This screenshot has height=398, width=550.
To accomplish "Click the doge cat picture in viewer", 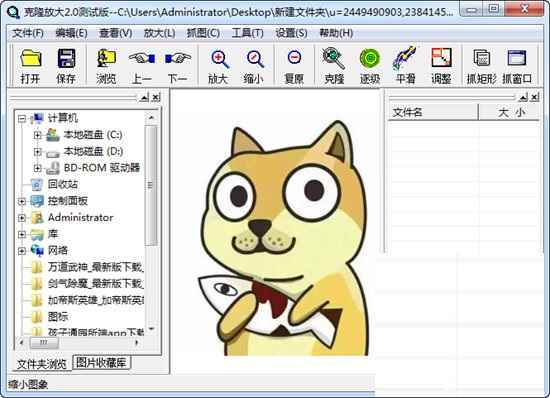I will (284, 238).
